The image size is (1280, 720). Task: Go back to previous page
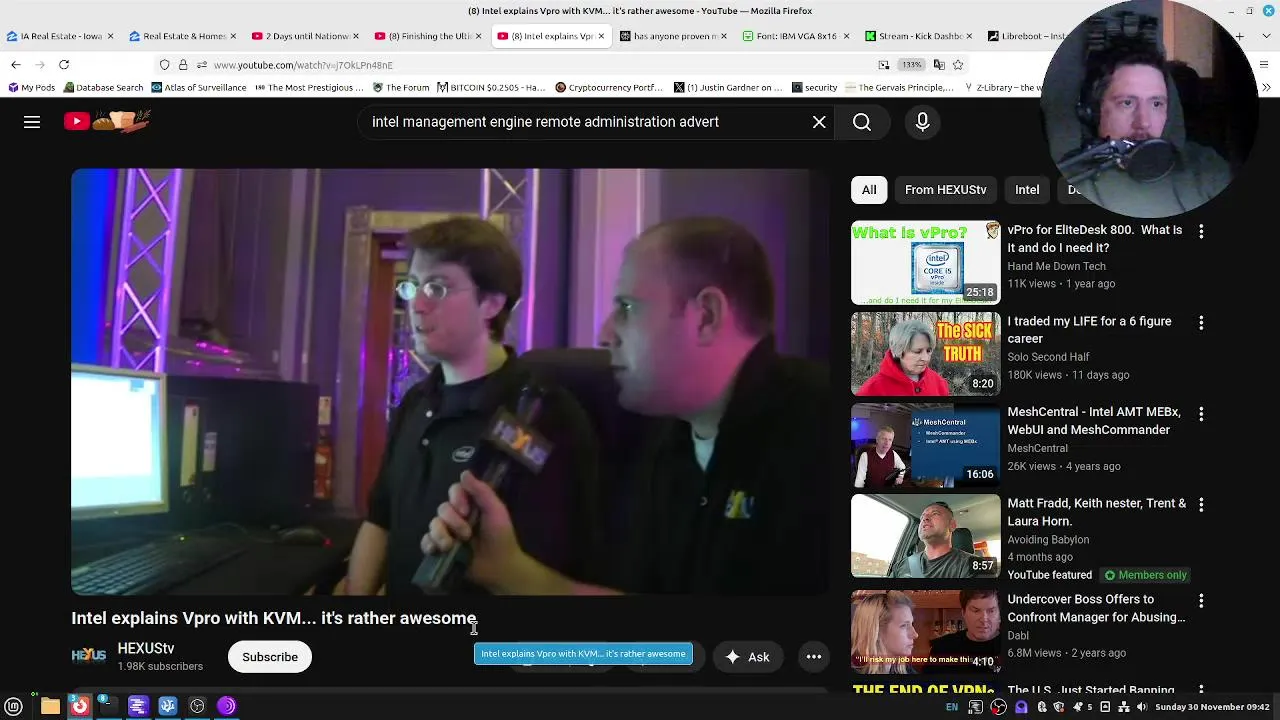coord(16,65)
